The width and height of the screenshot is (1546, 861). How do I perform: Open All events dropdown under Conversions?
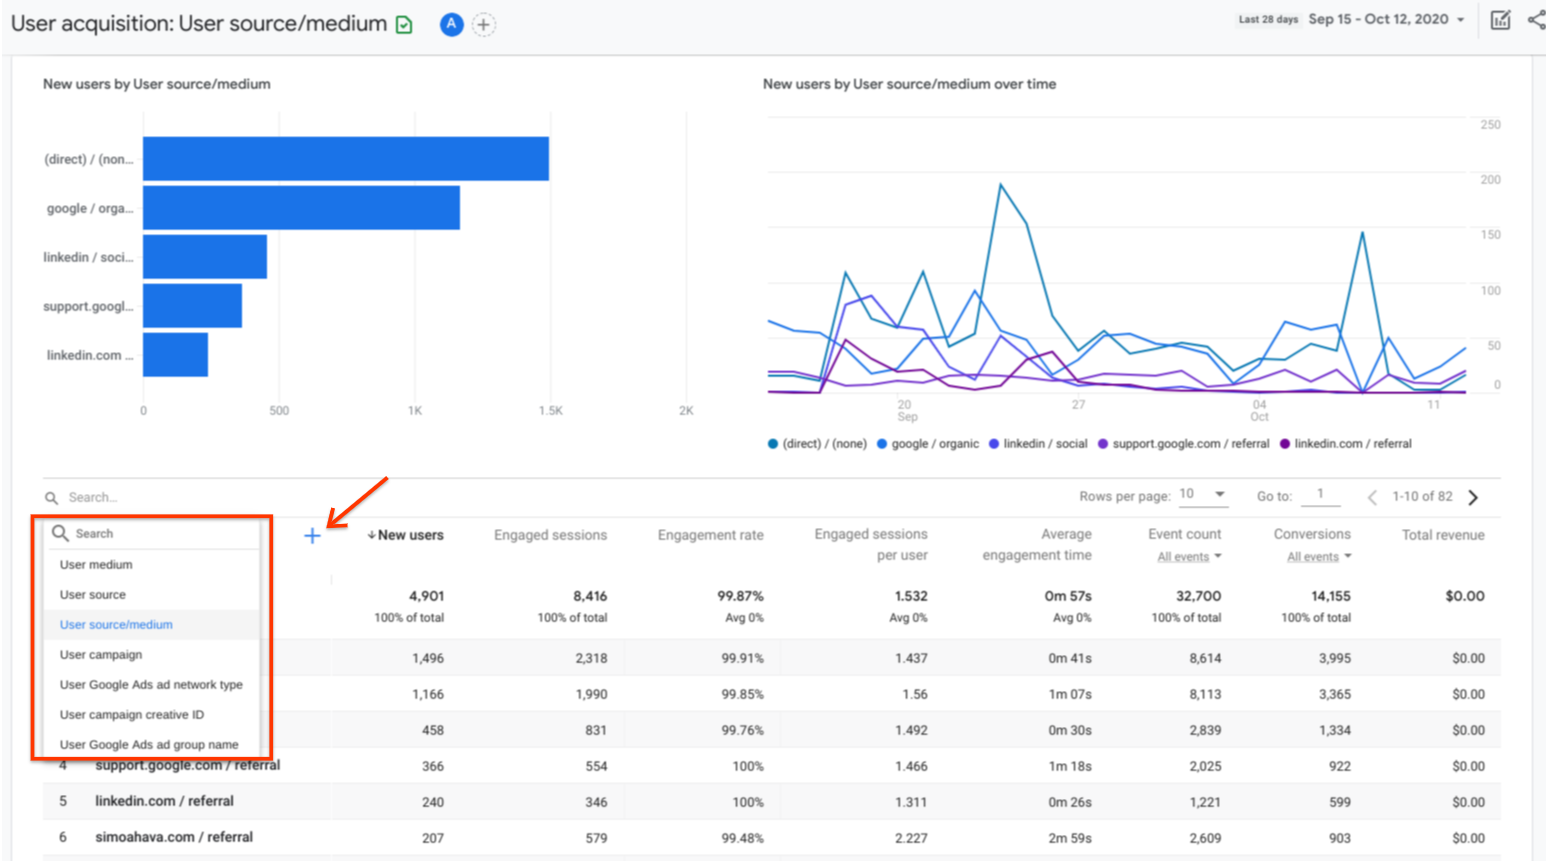point(1319,557)
